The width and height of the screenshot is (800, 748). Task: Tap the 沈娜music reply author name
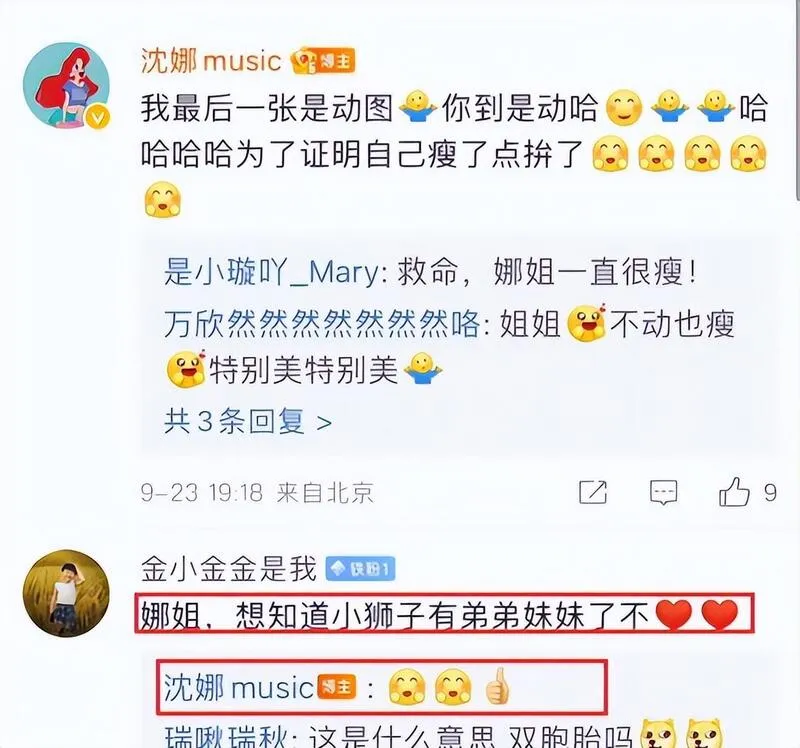coord(238,687)
